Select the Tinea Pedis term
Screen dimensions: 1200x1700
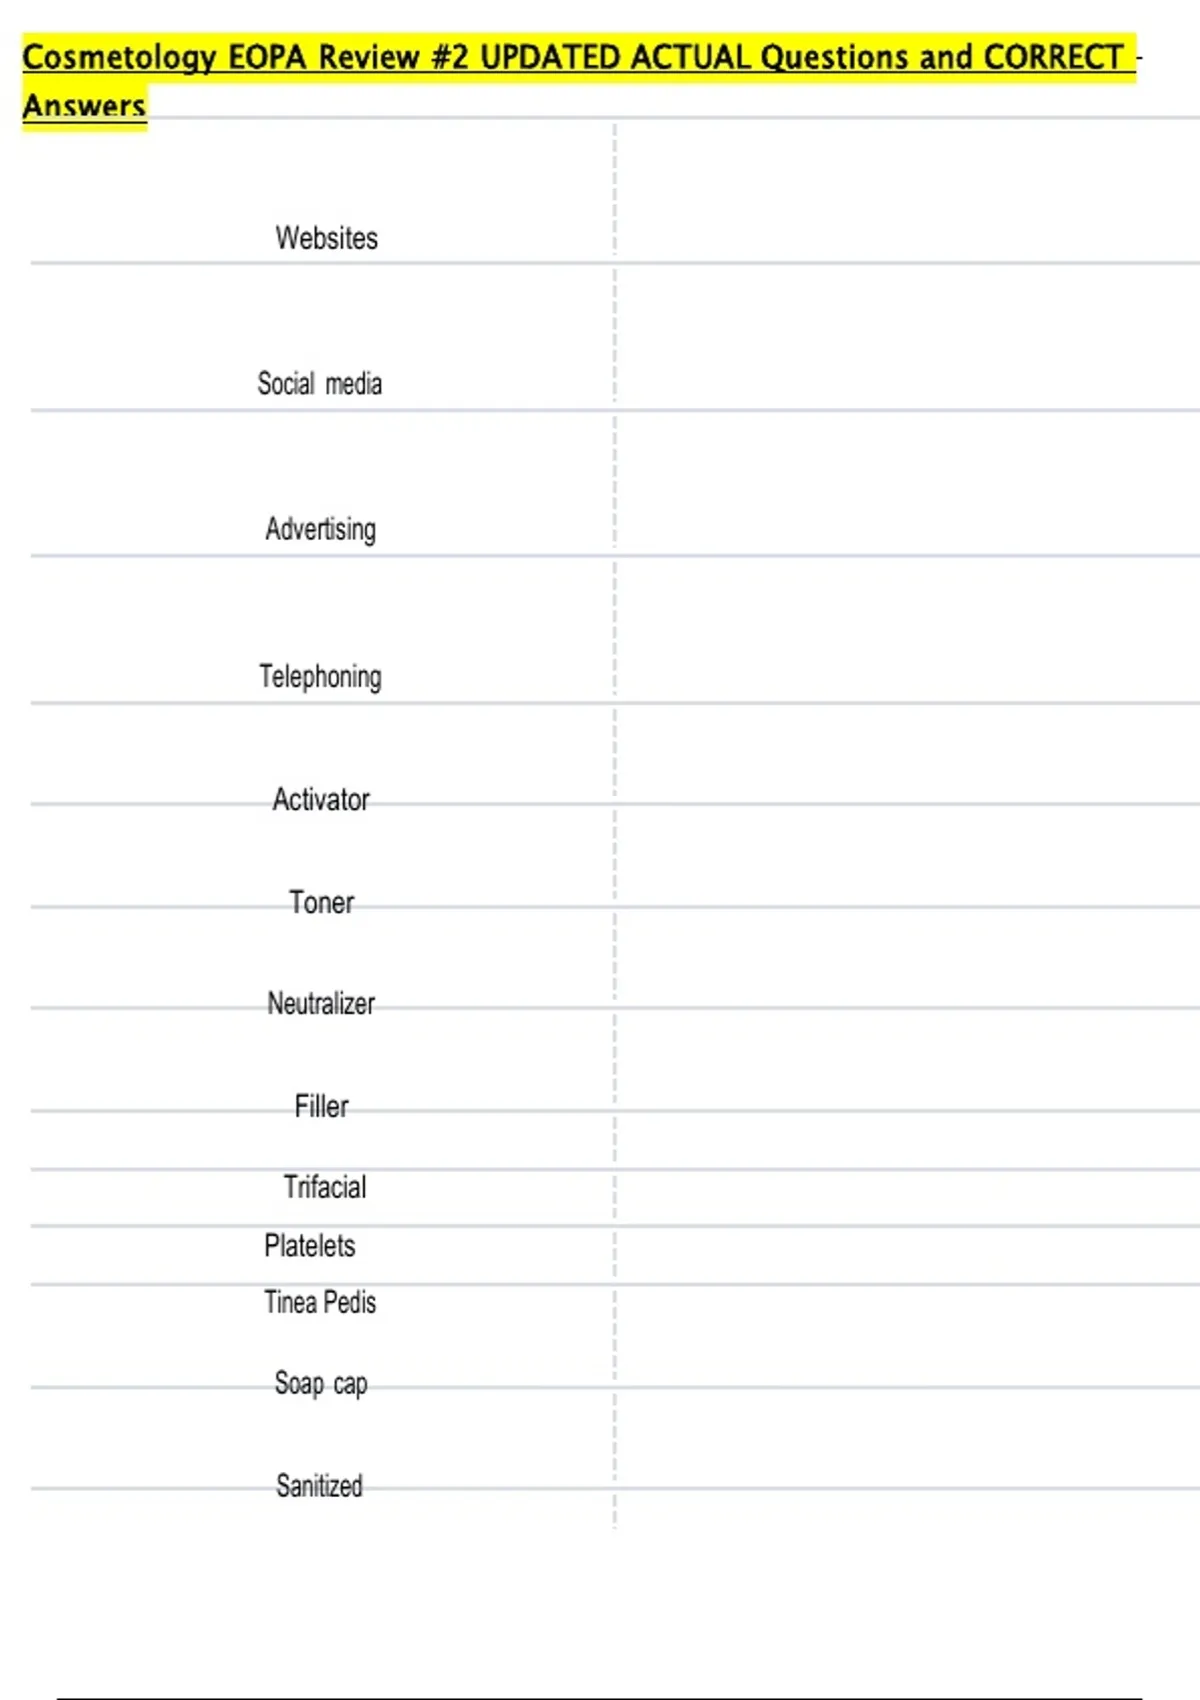[320, 1302]
